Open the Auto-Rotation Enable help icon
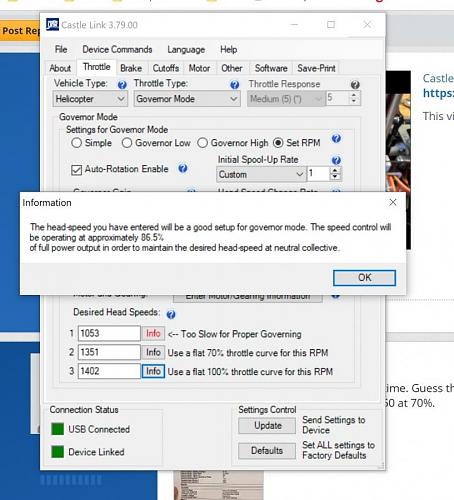Image resolution: width=454 pixels, height=500 pixels. click(183, 168)
